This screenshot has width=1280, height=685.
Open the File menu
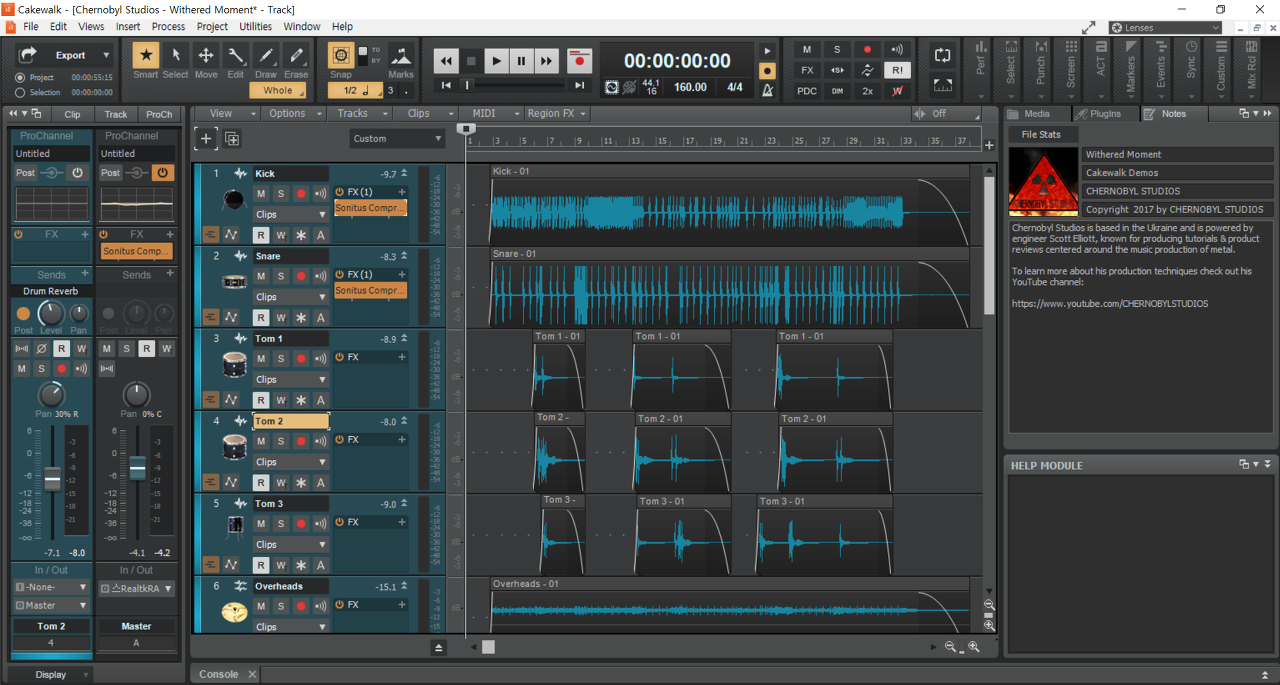click(31, 27)
